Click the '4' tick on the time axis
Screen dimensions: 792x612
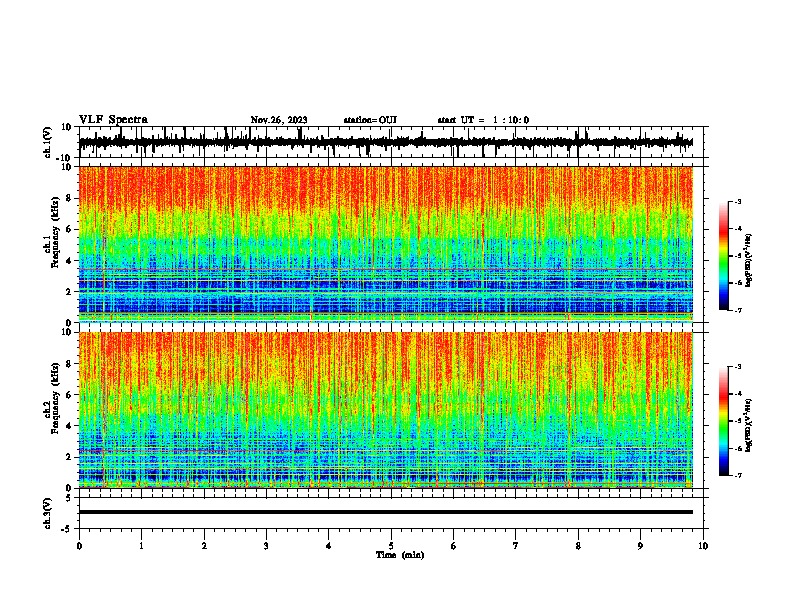tap(329, 546)
